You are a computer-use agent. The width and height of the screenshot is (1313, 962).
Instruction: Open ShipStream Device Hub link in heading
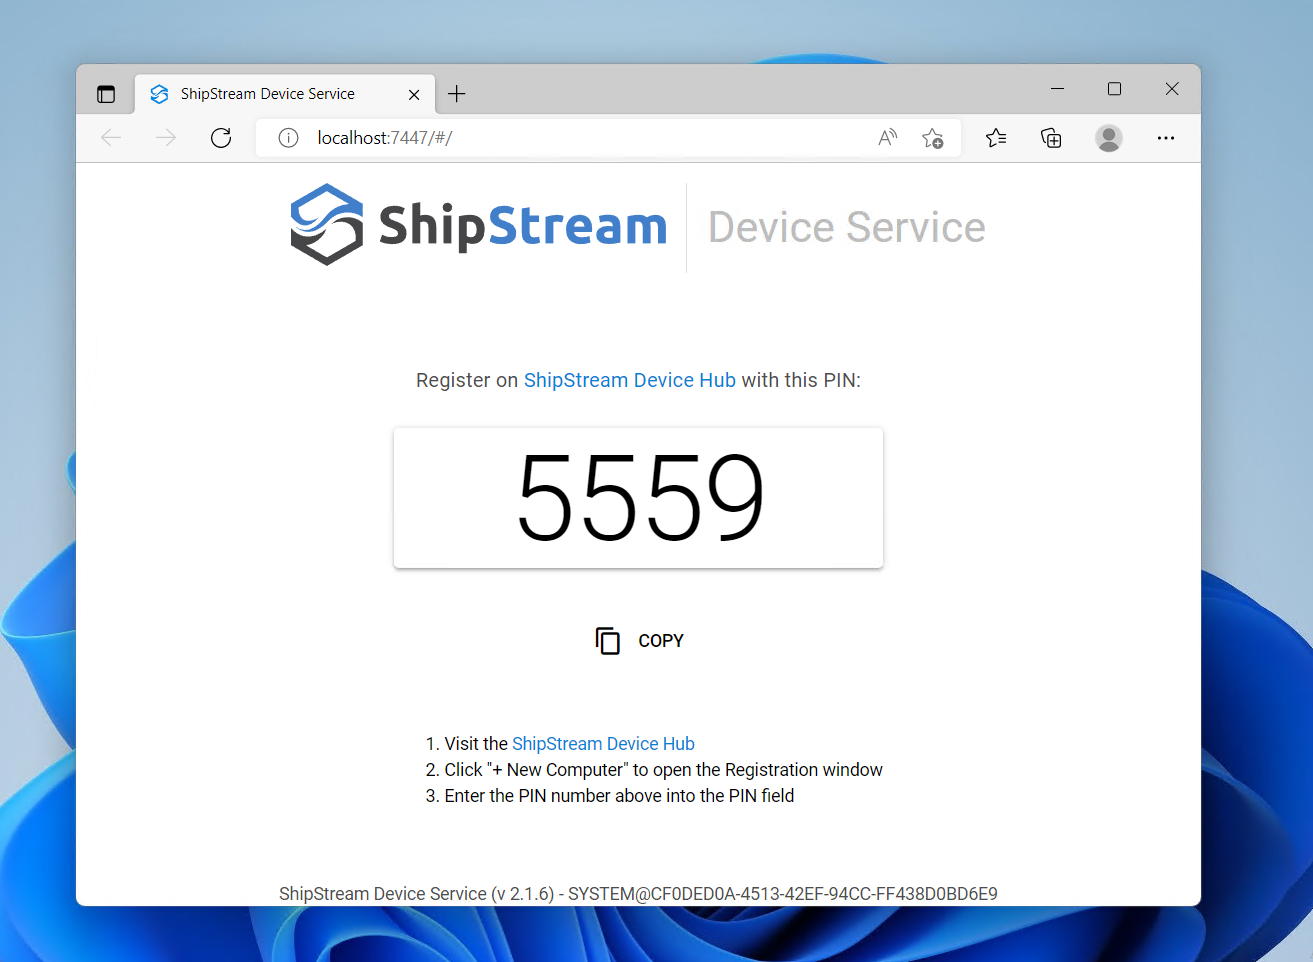pos(629,380)
